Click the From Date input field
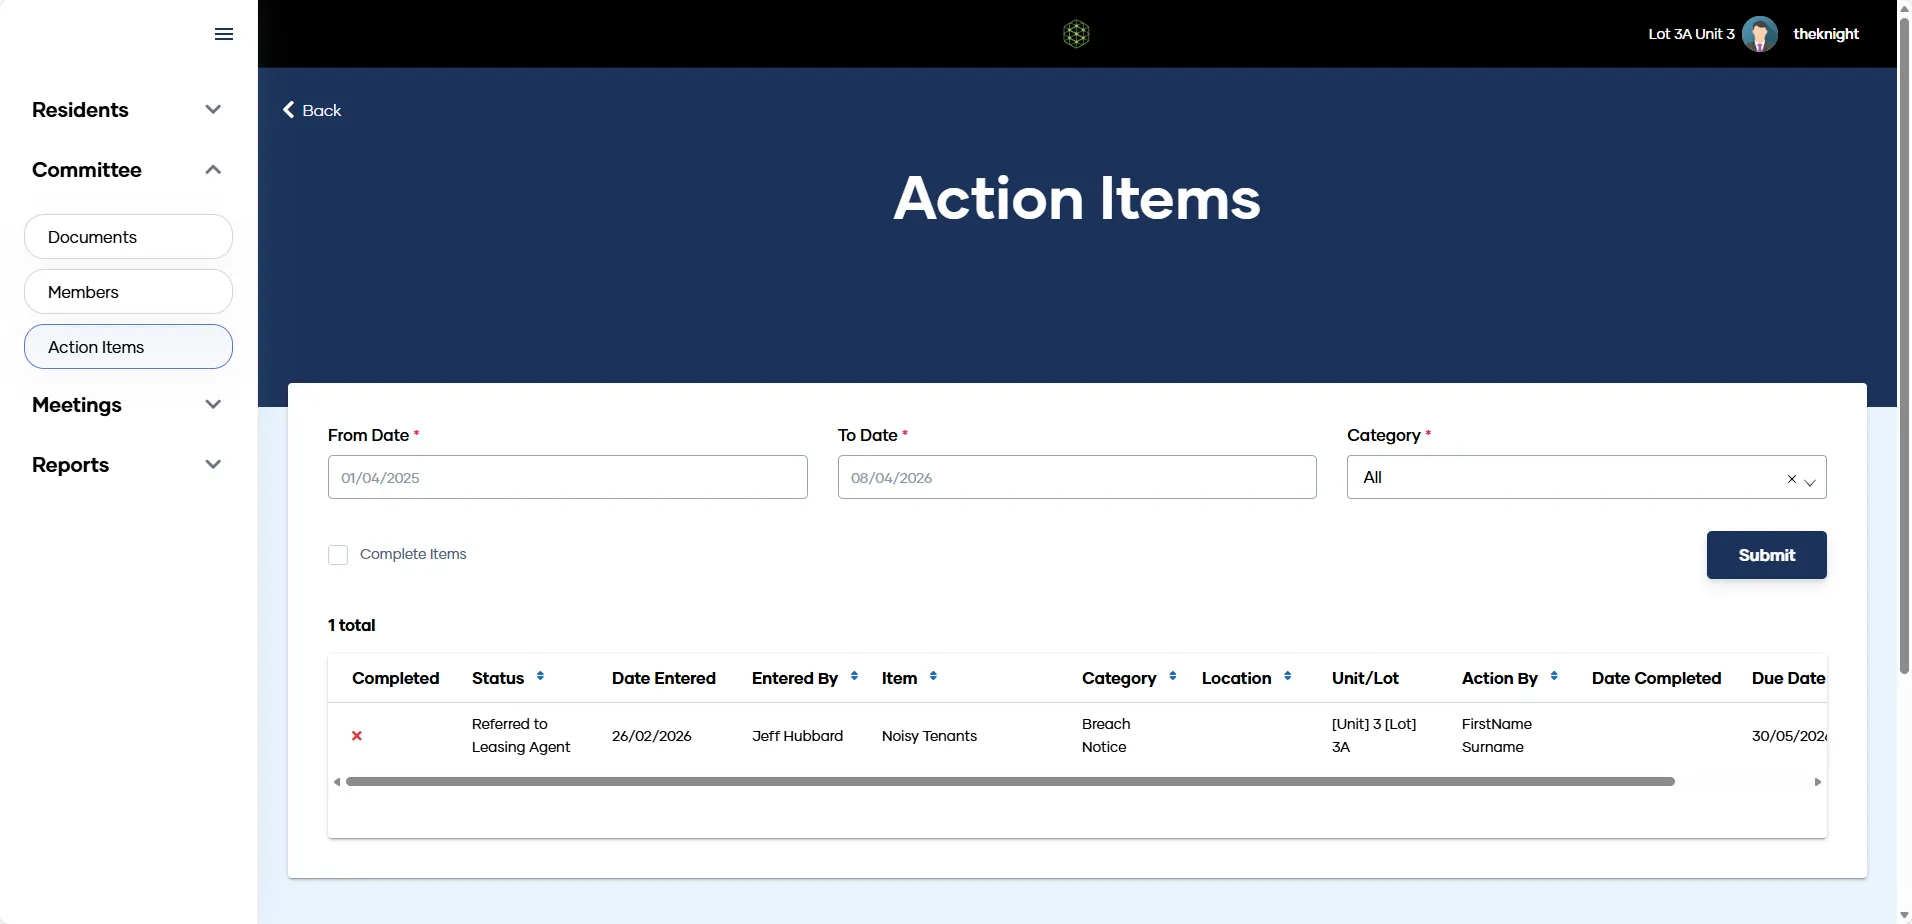 pos(567,477)
